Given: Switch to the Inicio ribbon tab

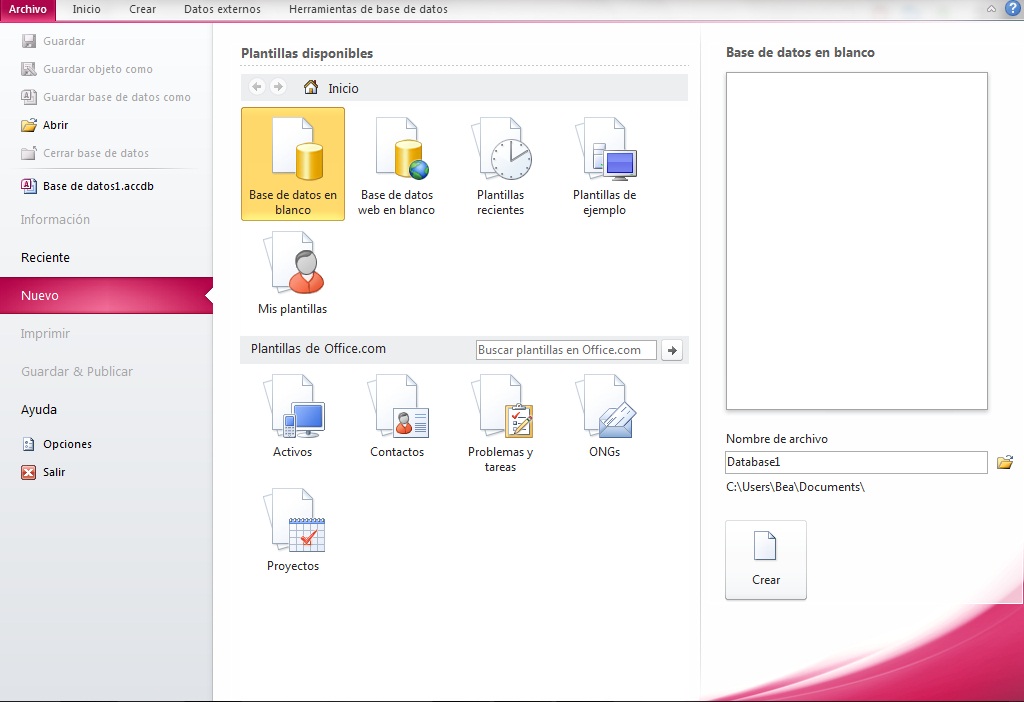Looking at the screenshot, I should (86, 9).
